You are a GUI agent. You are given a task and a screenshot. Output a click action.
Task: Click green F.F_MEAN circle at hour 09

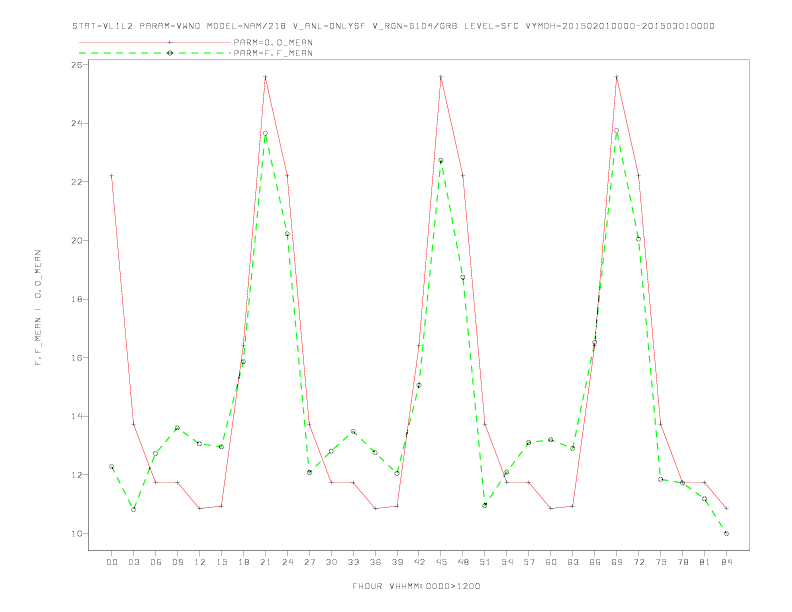[x=177, y=428]
